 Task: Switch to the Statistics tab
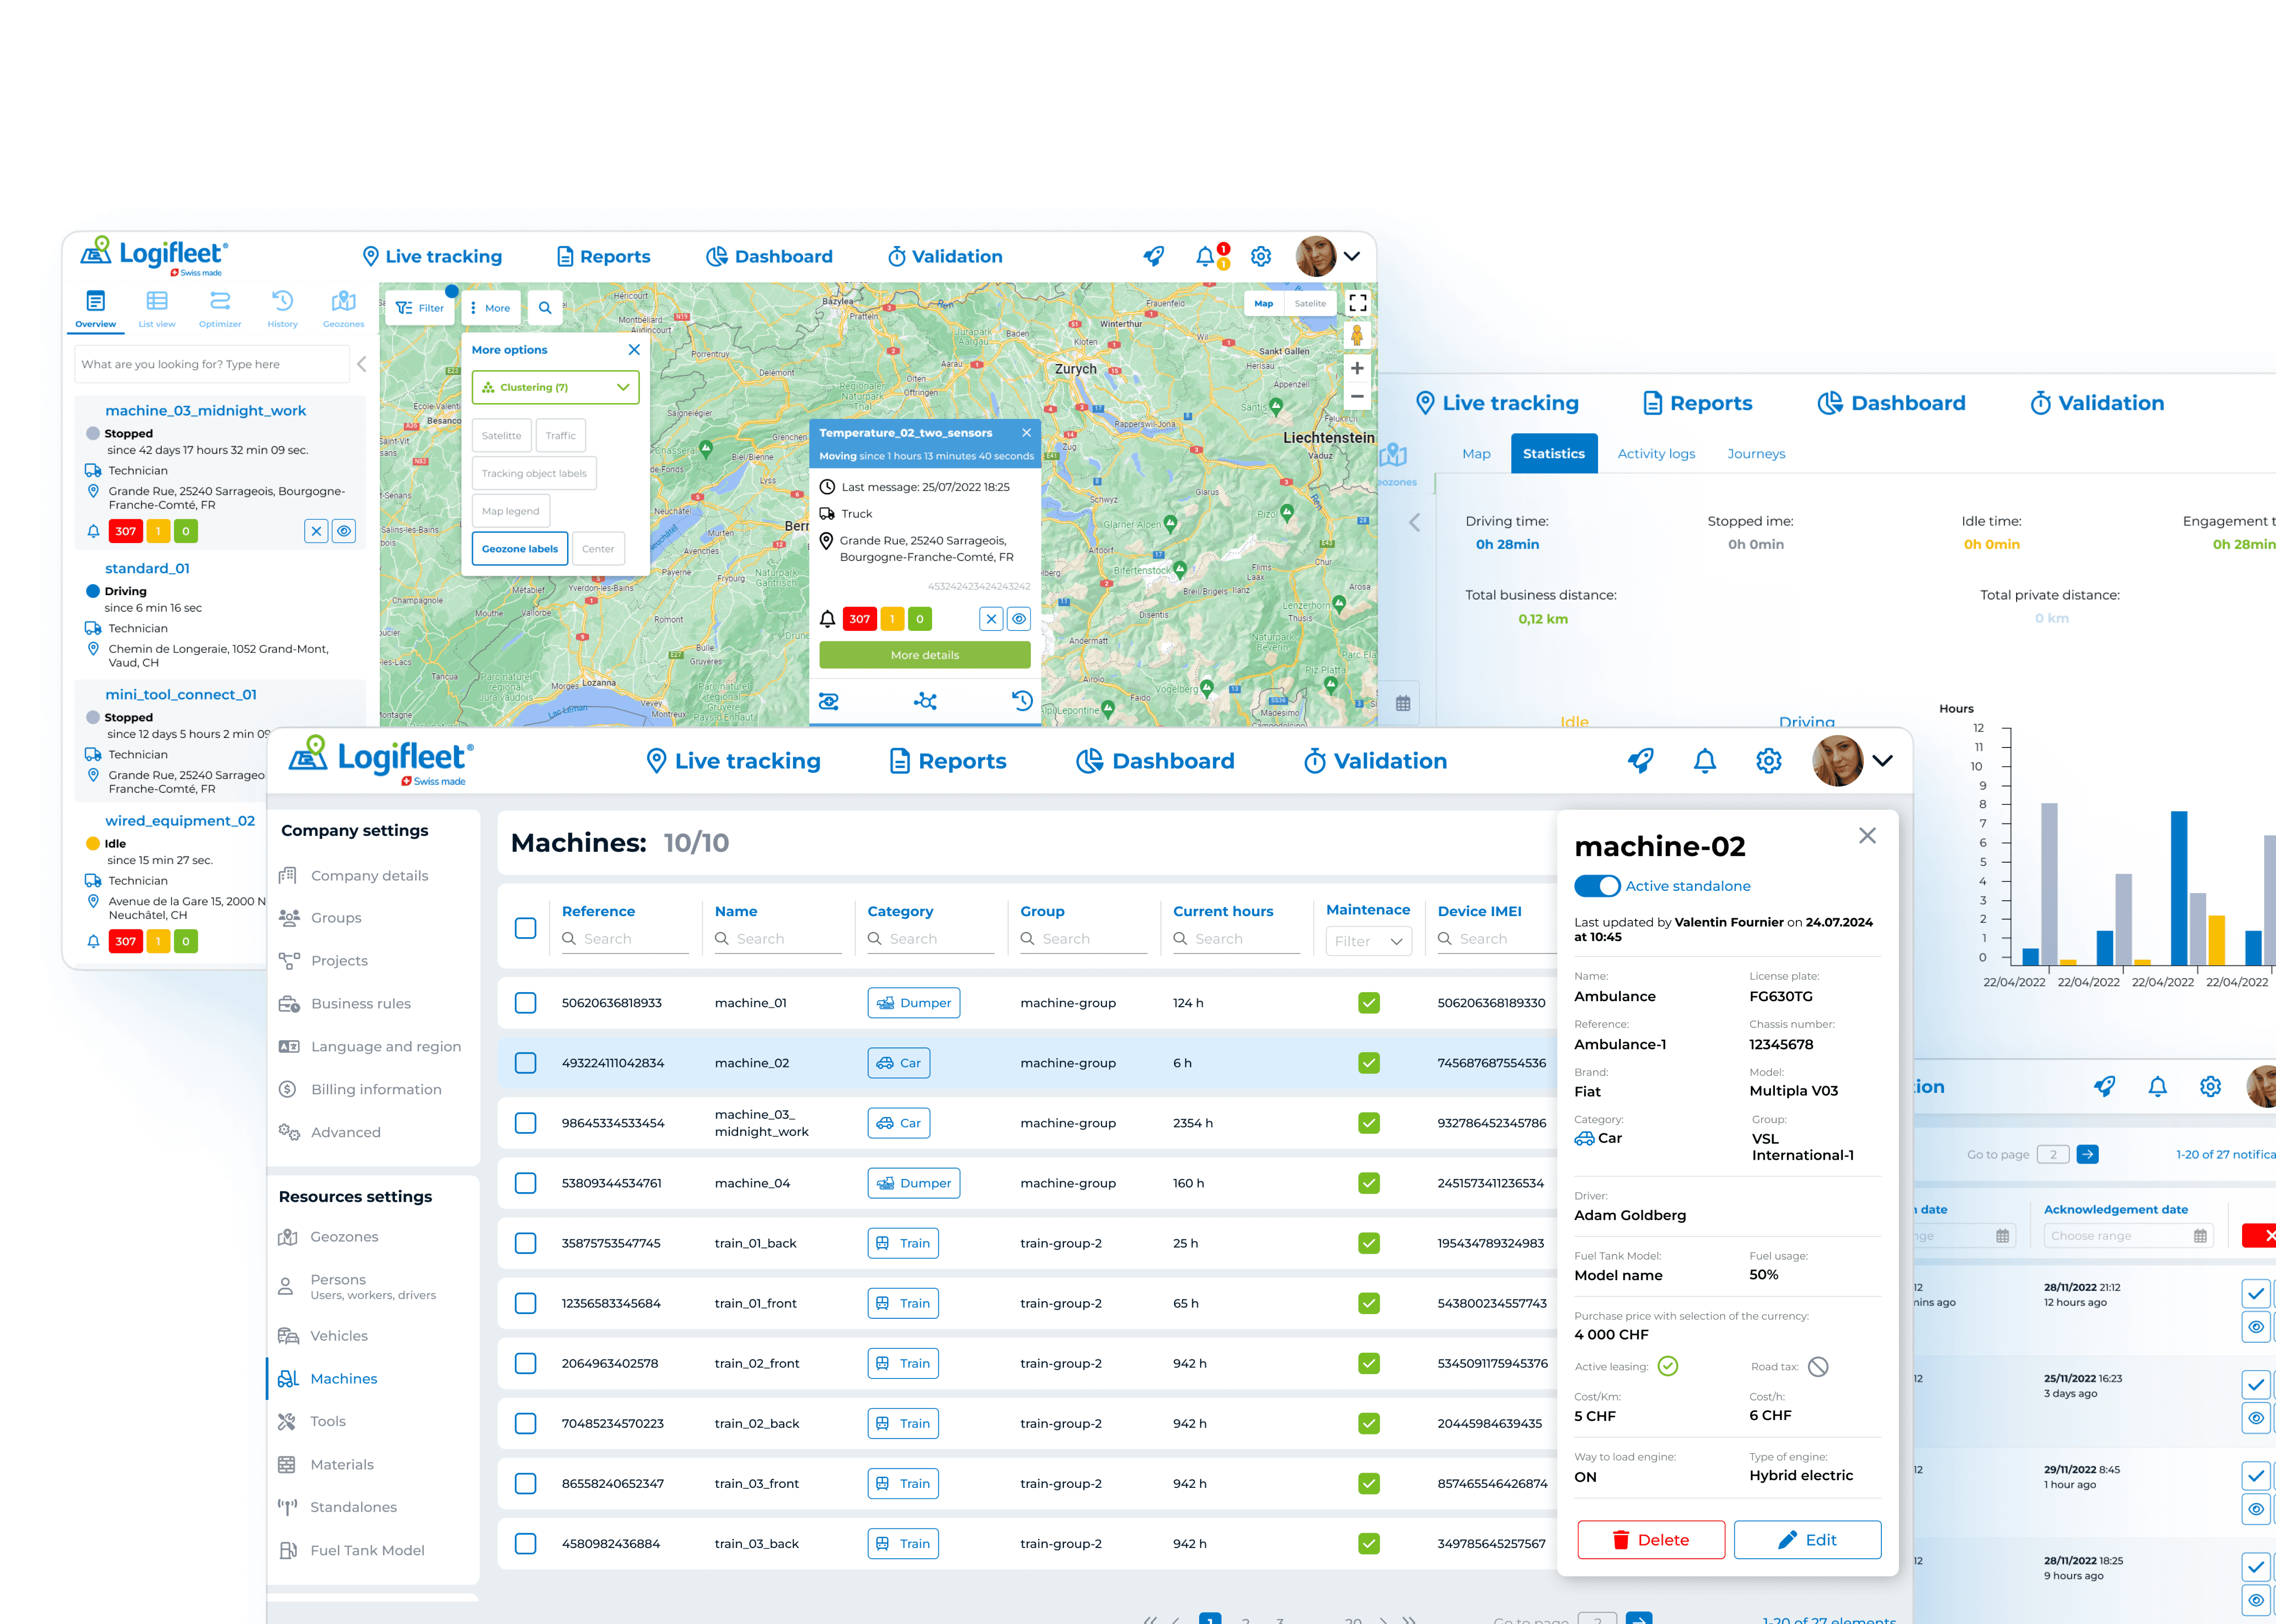pos(1554,454)
